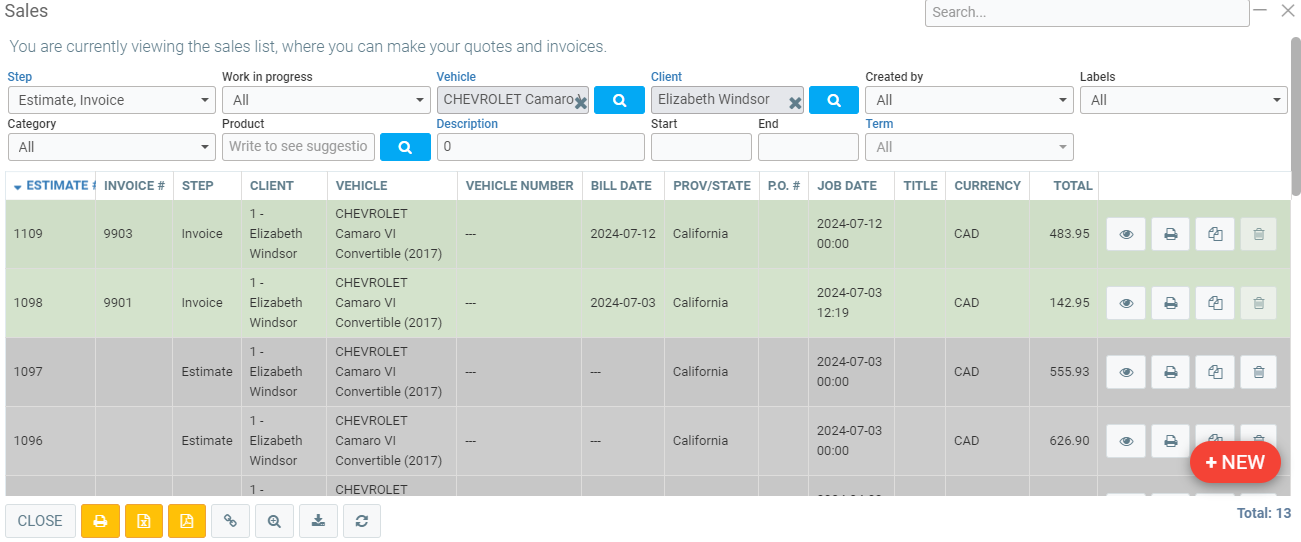Click the zoom magnifier icon at bottom

[274, 521]
